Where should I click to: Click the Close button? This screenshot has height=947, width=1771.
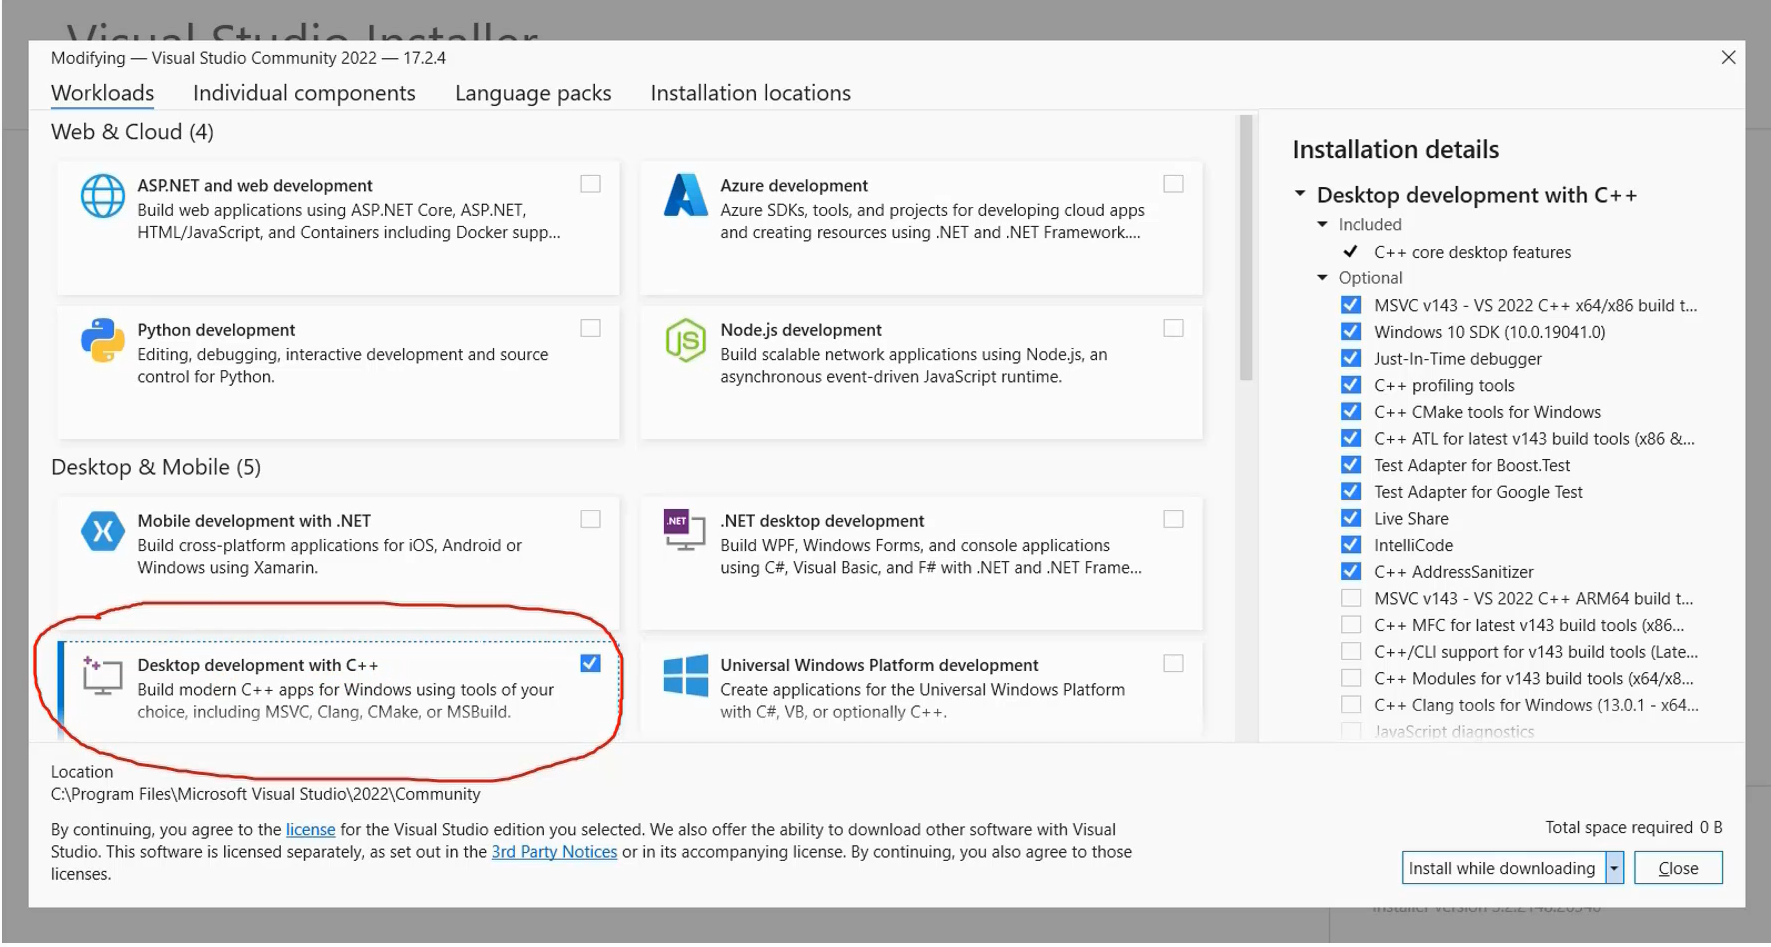[1678, 868]
